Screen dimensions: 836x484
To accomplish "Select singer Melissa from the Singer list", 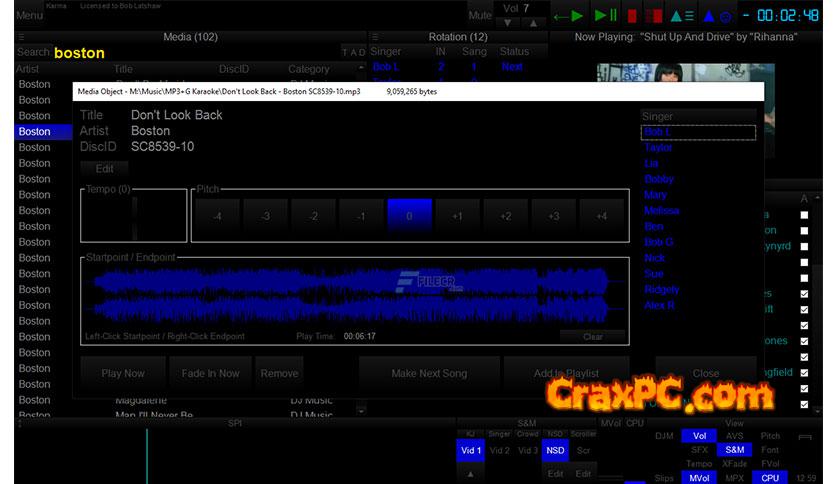I will coord(661,210).
